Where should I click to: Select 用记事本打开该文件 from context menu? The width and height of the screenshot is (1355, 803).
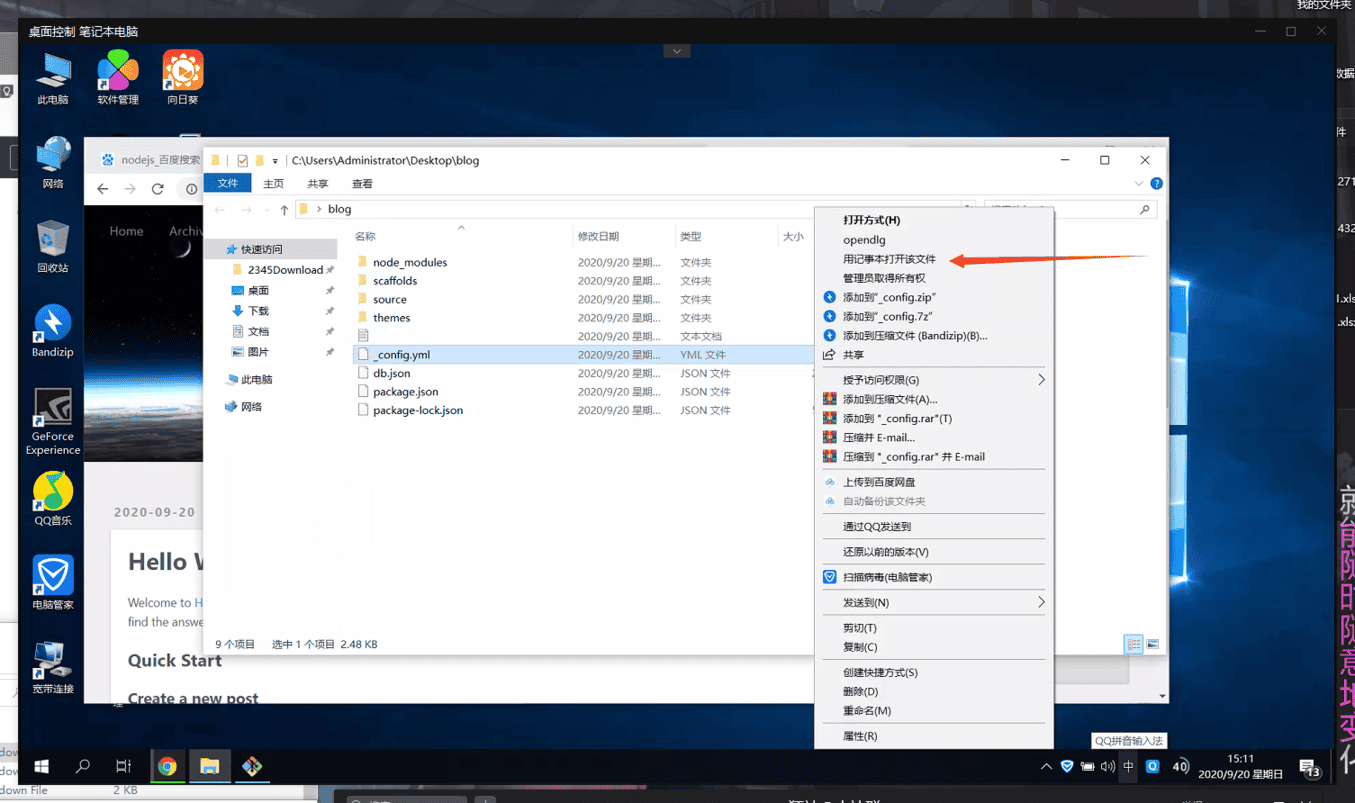pos(889,259)
